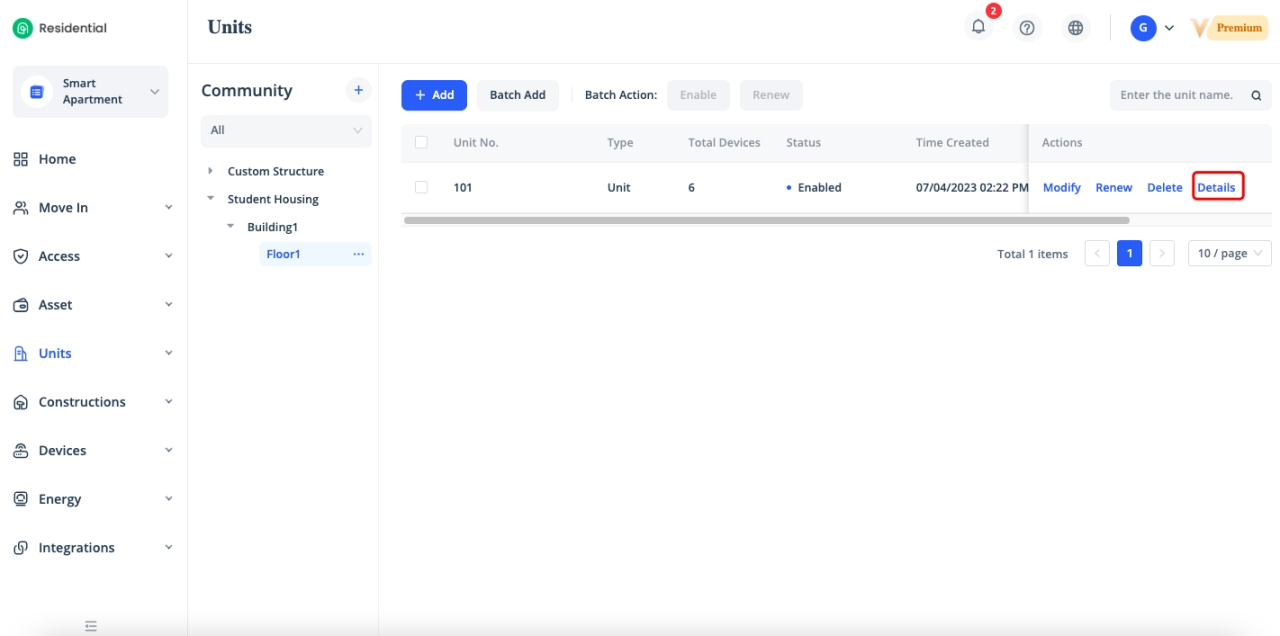Focus the unit name search field
The image size is (1280, 636).
pos(1177,96)
